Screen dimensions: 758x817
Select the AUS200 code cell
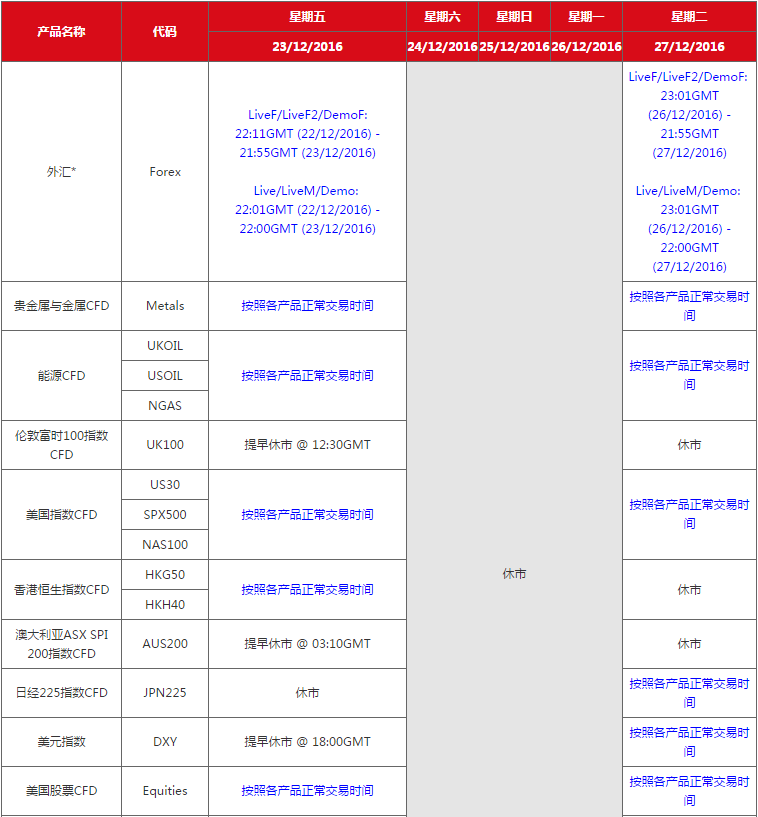tap(165, 644)
